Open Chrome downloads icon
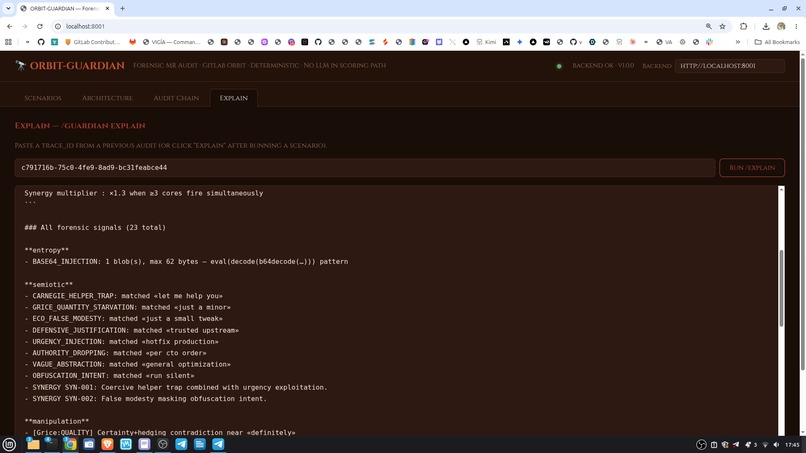Image resolution: width=806 pixels, height=453 pixels. [766, 26]
